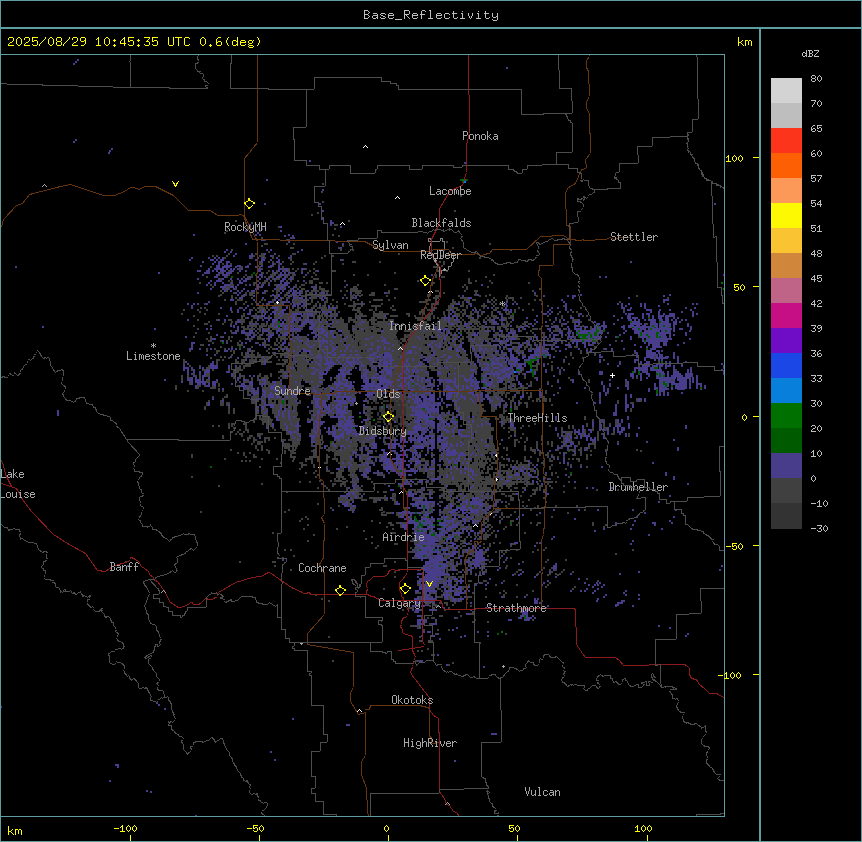Select the Calgary label
Viewport: 862px width, 842px height.
[399, 603]
